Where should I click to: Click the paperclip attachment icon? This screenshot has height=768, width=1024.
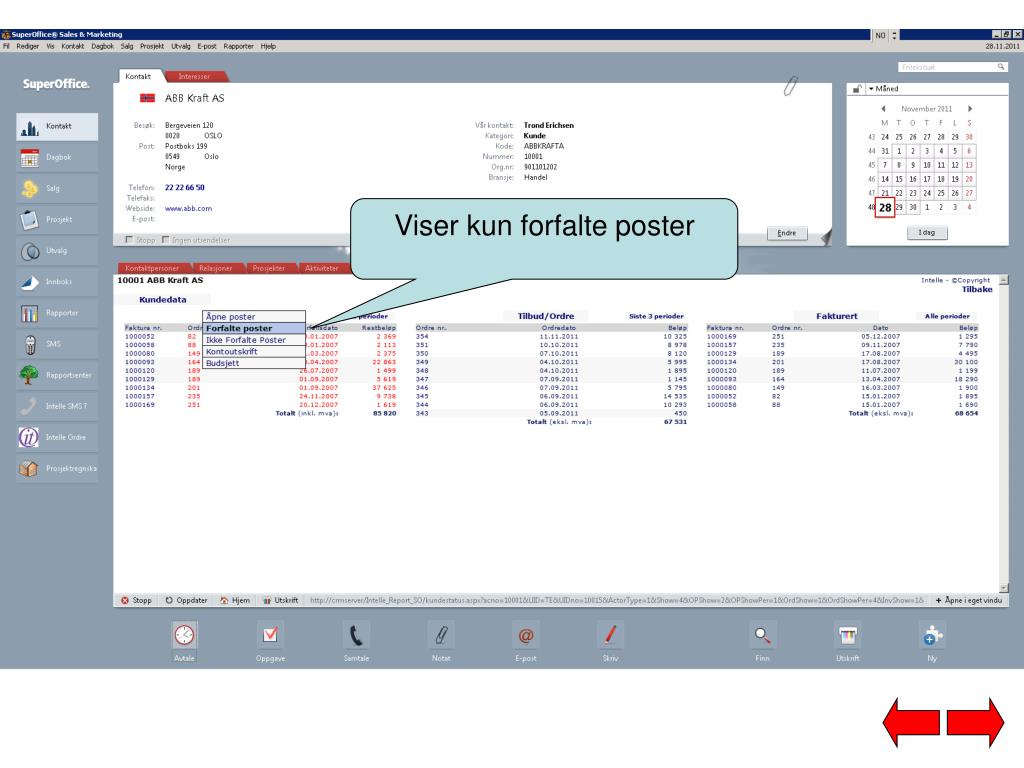click(791, 86)
